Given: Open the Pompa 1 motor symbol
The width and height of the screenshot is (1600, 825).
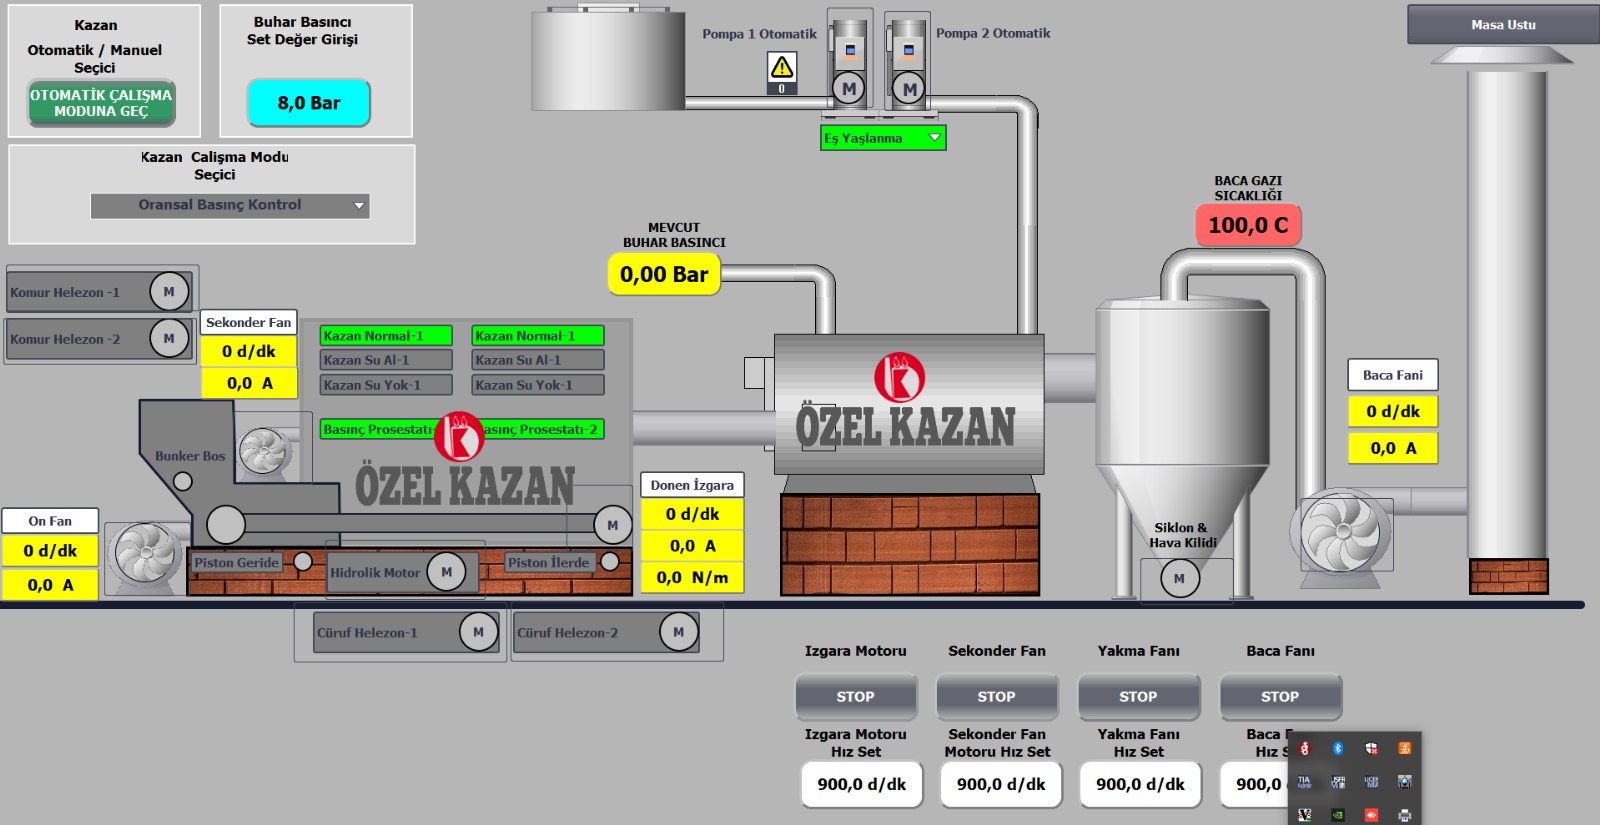Looking at the screenshot, I should point(849,88).
